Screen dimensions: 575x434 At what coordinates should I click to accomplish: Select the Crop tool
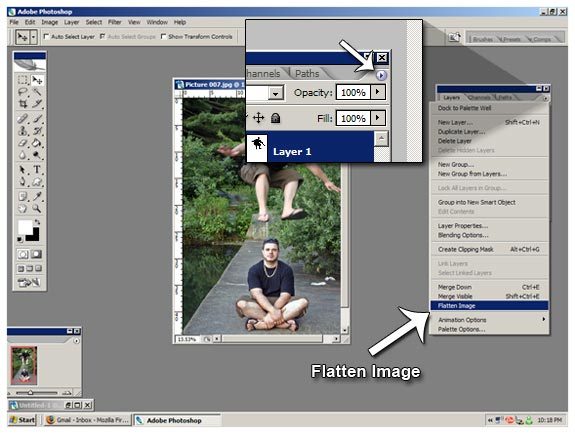(x=23, y=104)
